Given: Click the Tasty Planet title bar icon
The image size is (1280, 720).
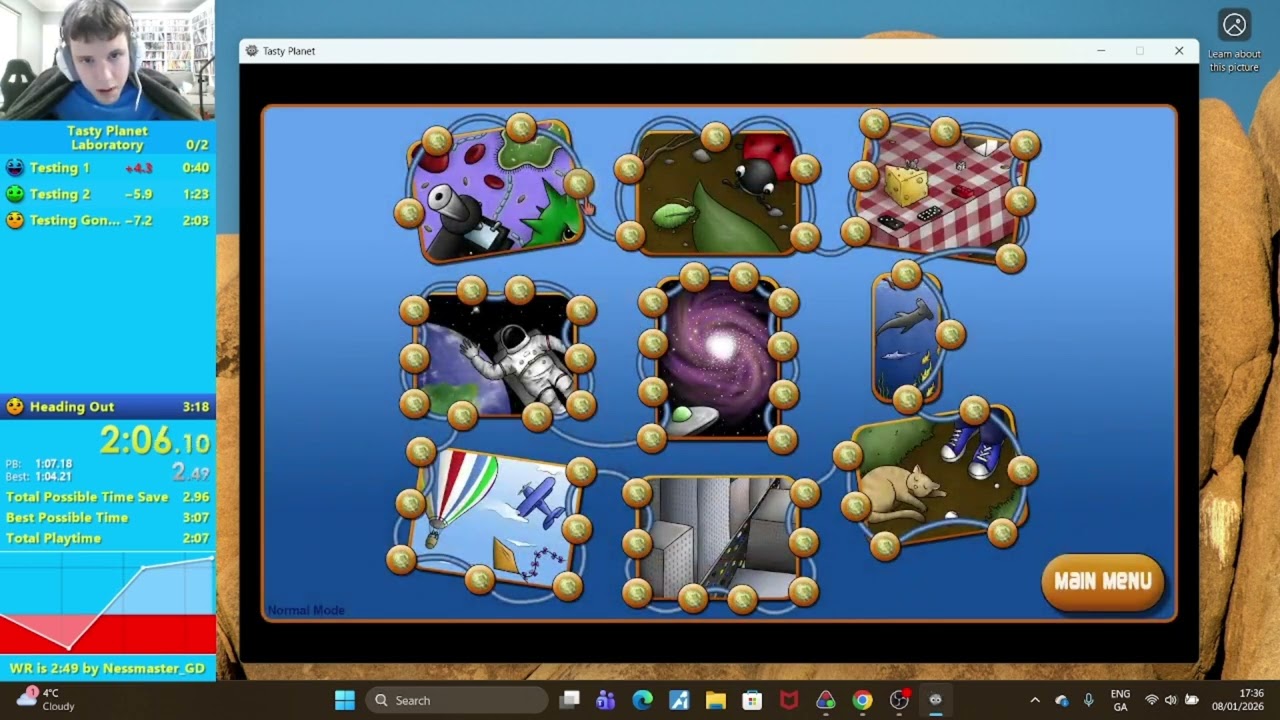Looking at the screenshot, I should pyautogui.click(x=251, y=51).
